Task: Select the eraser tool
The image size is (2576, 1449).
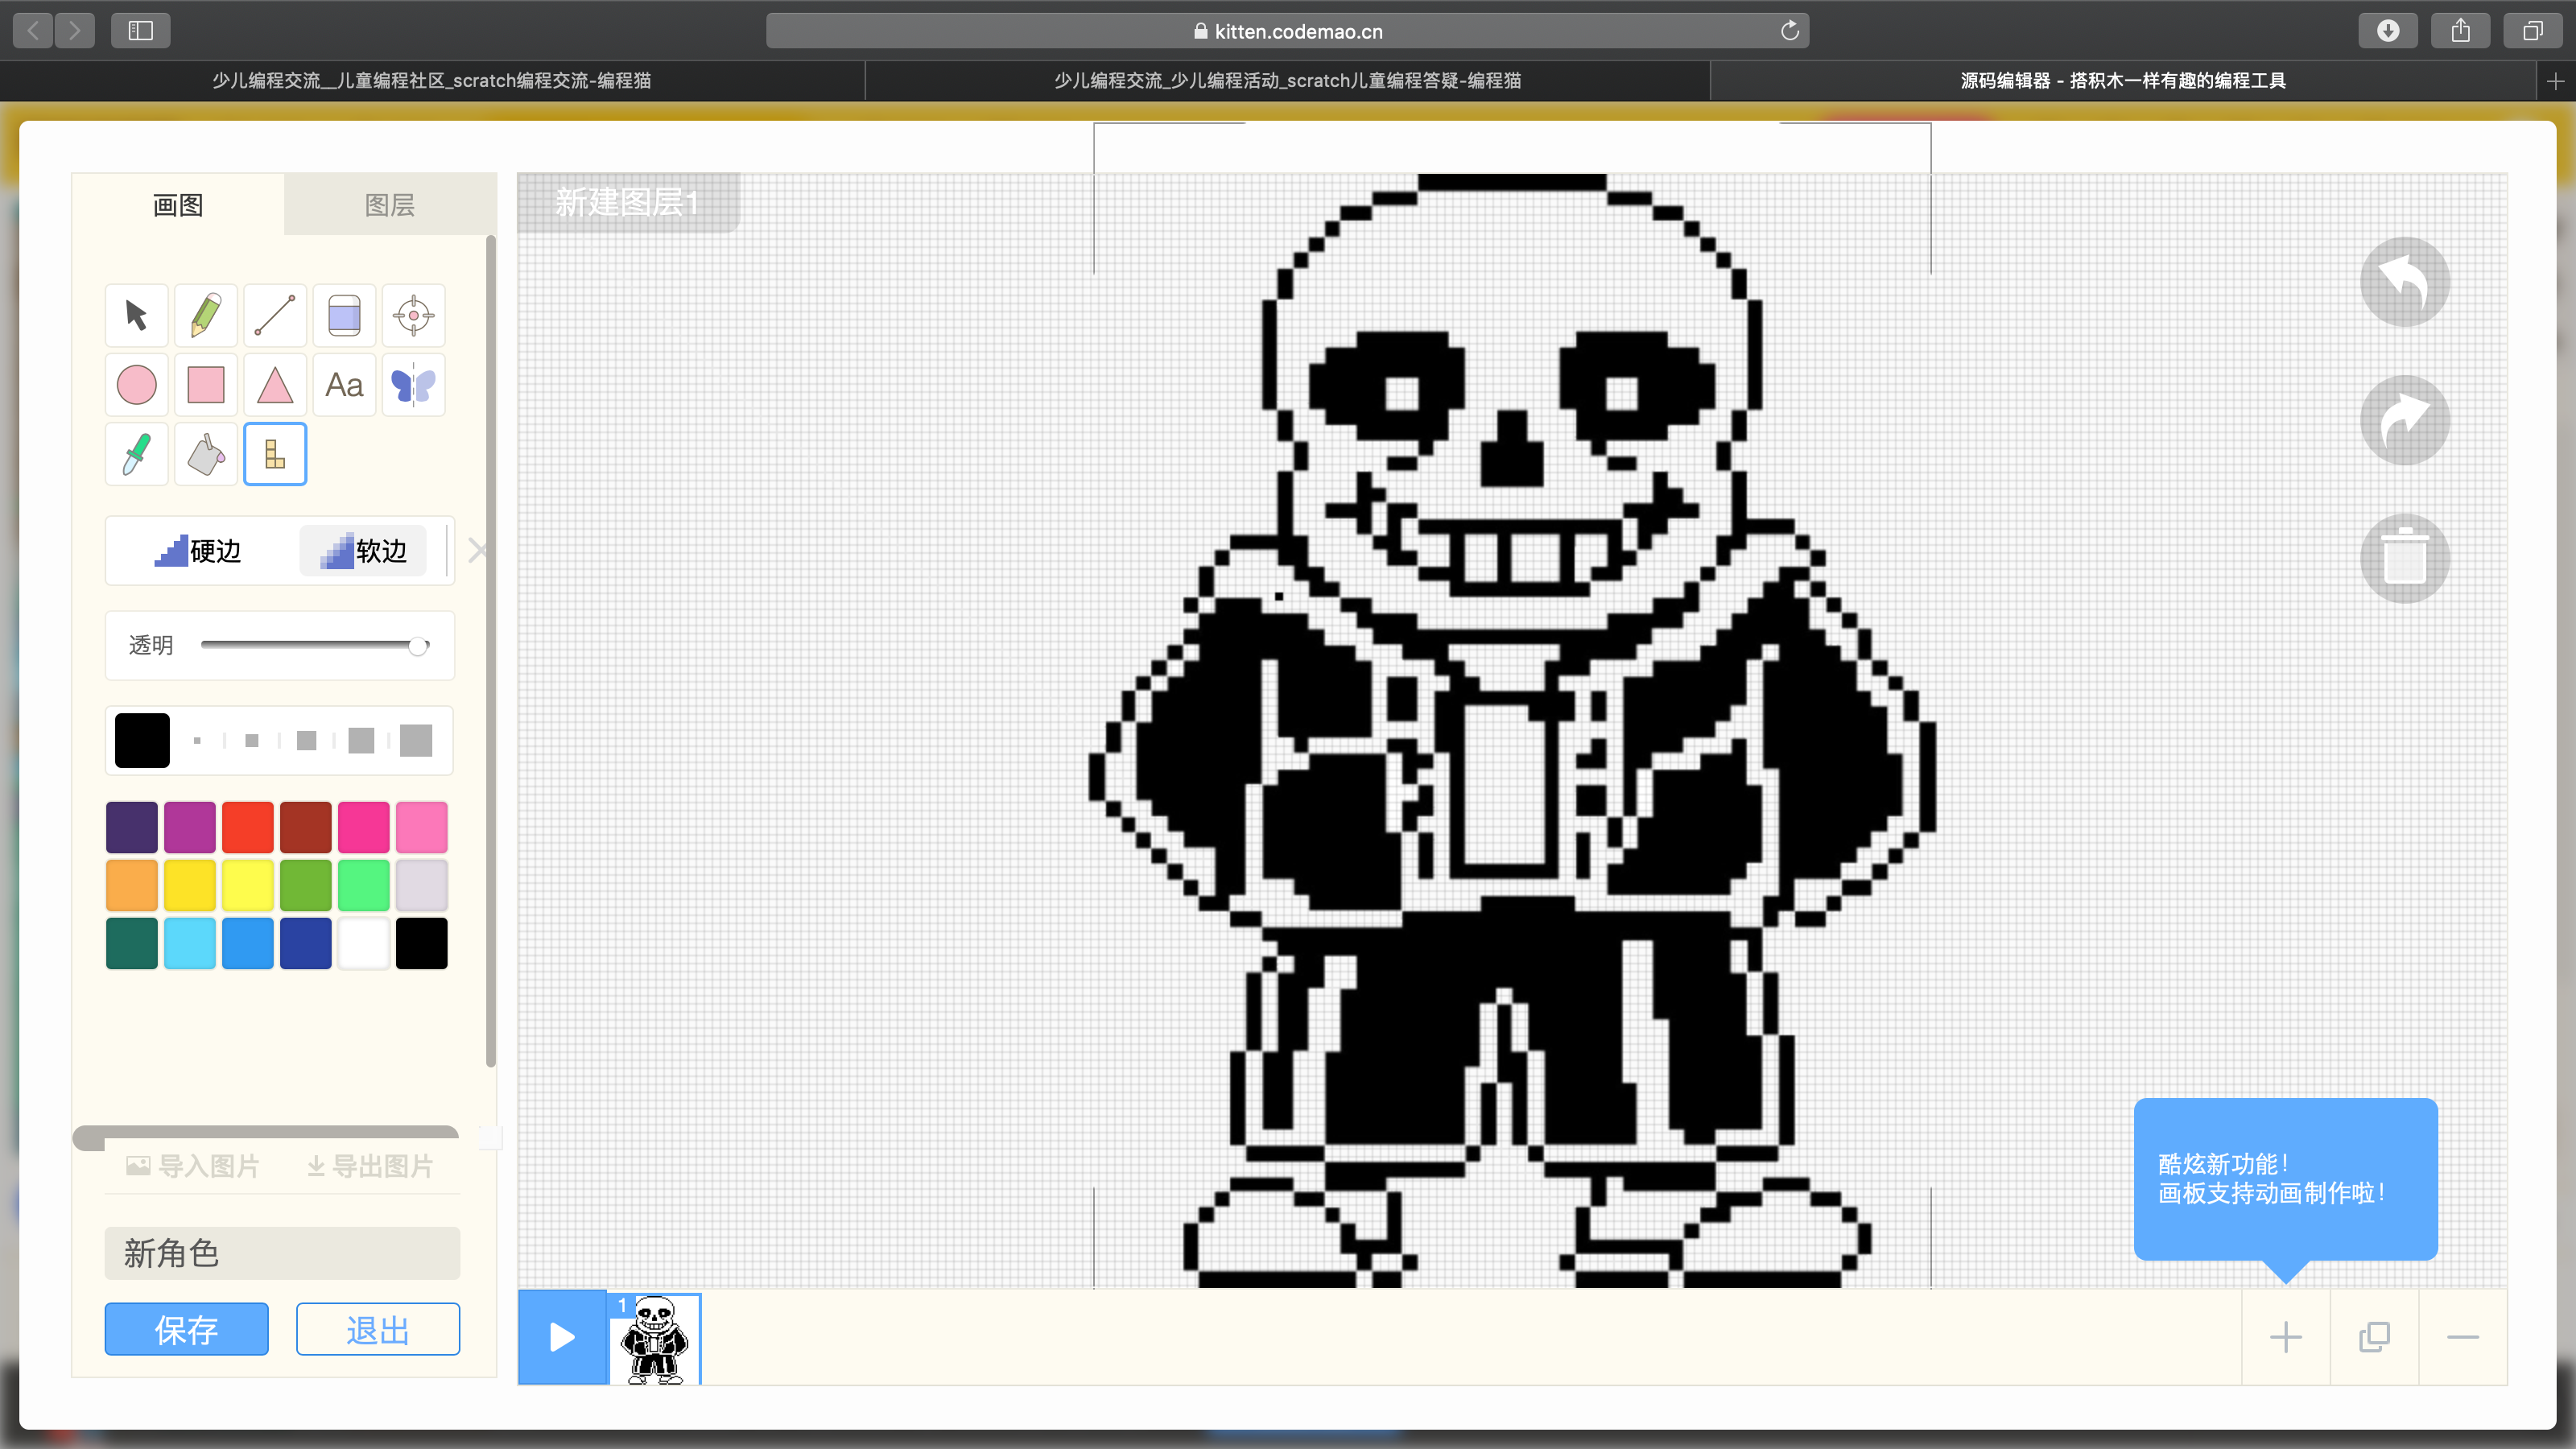Action: point(344,315)
